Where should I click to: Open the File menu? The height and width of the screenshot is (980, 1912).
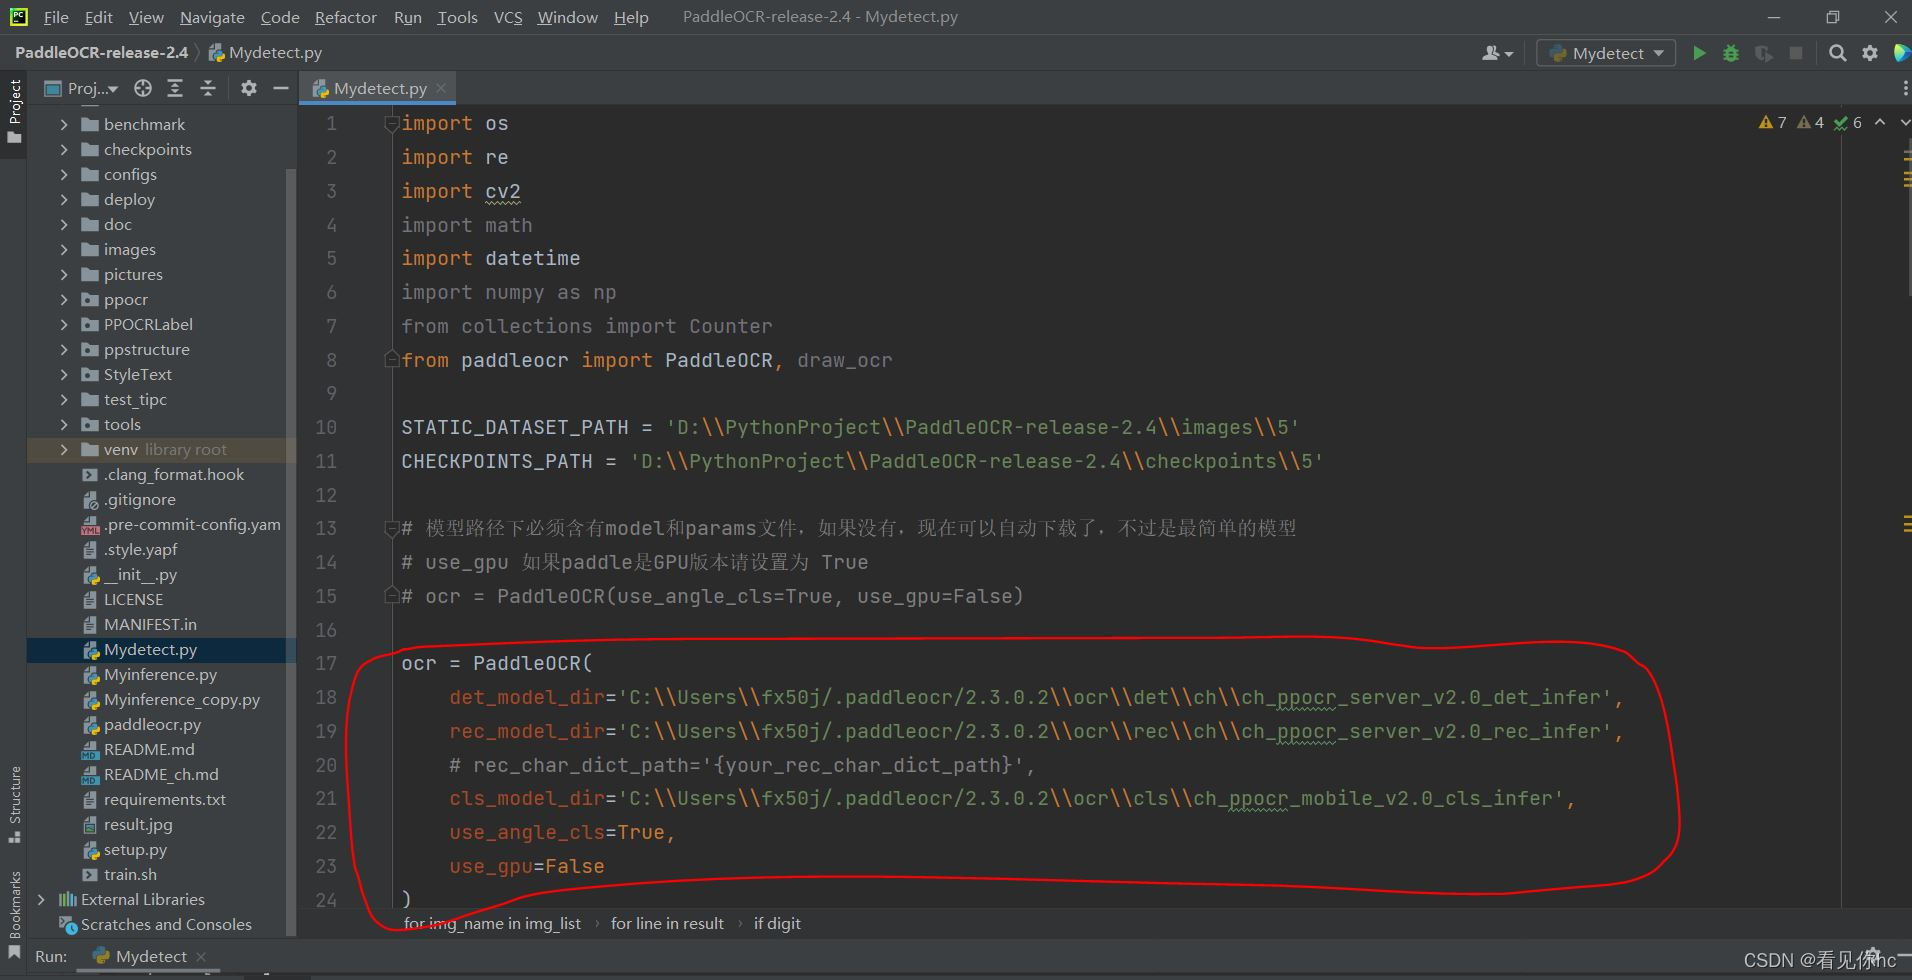[56, 17]
